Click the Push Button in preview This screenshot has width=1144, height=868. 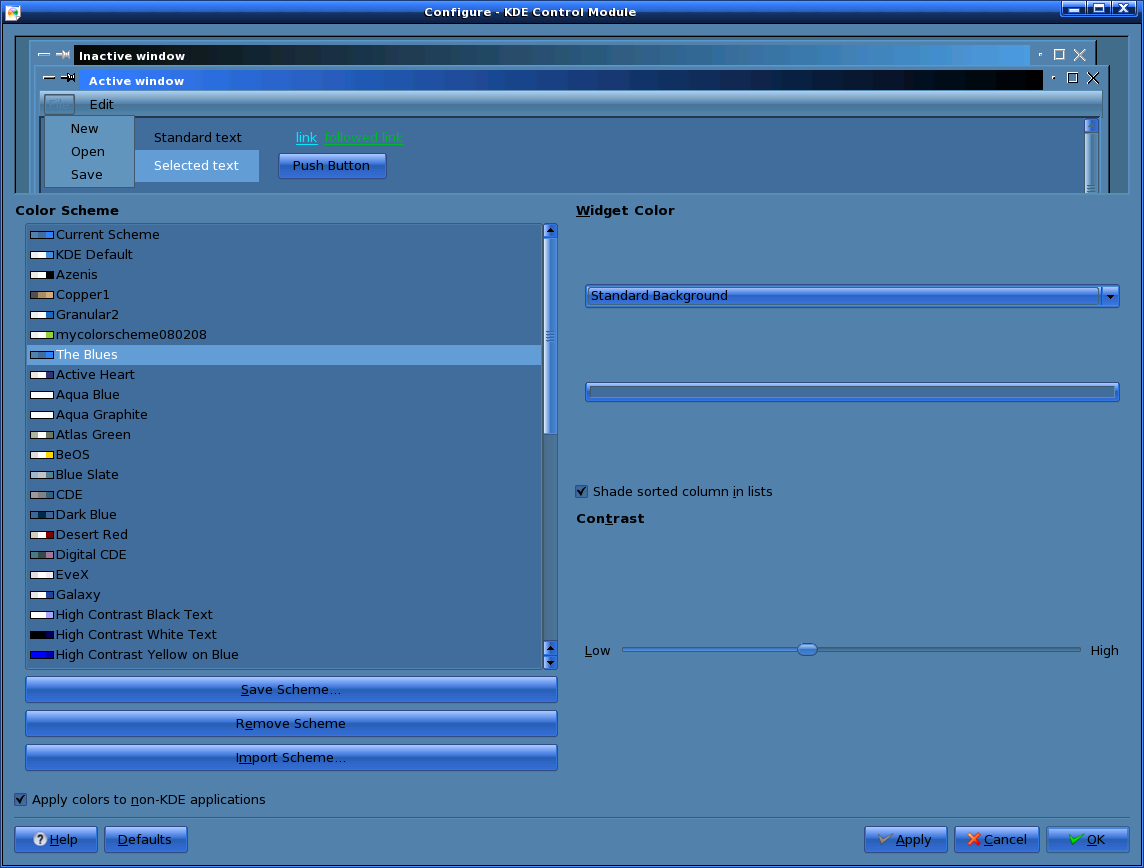tap(332, 166)
